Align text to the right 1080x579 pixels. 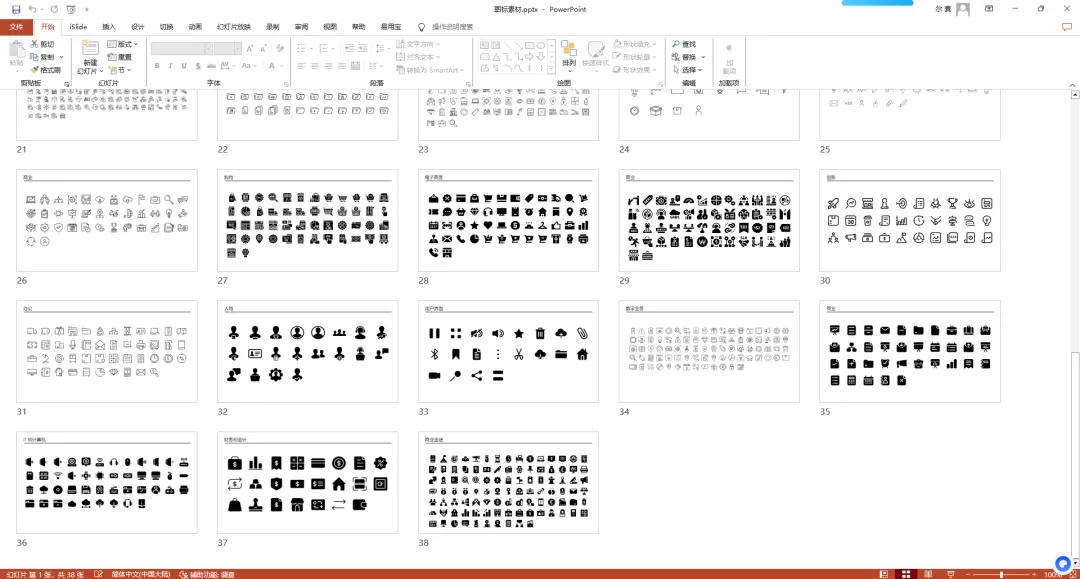329,66
